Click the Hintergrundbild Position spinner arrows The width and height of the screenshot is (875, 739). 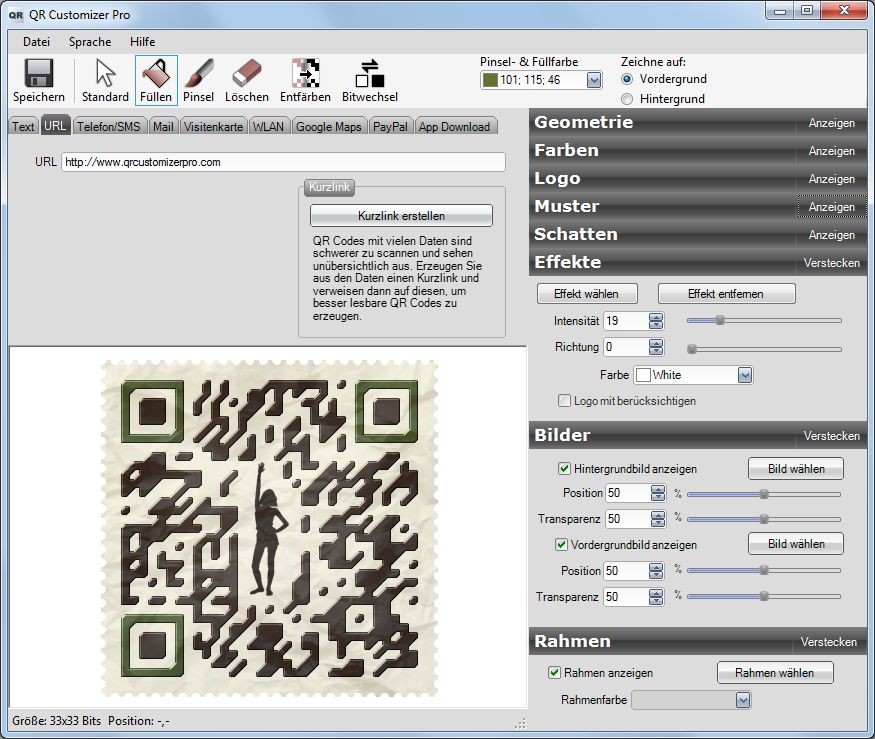(658, 493)
